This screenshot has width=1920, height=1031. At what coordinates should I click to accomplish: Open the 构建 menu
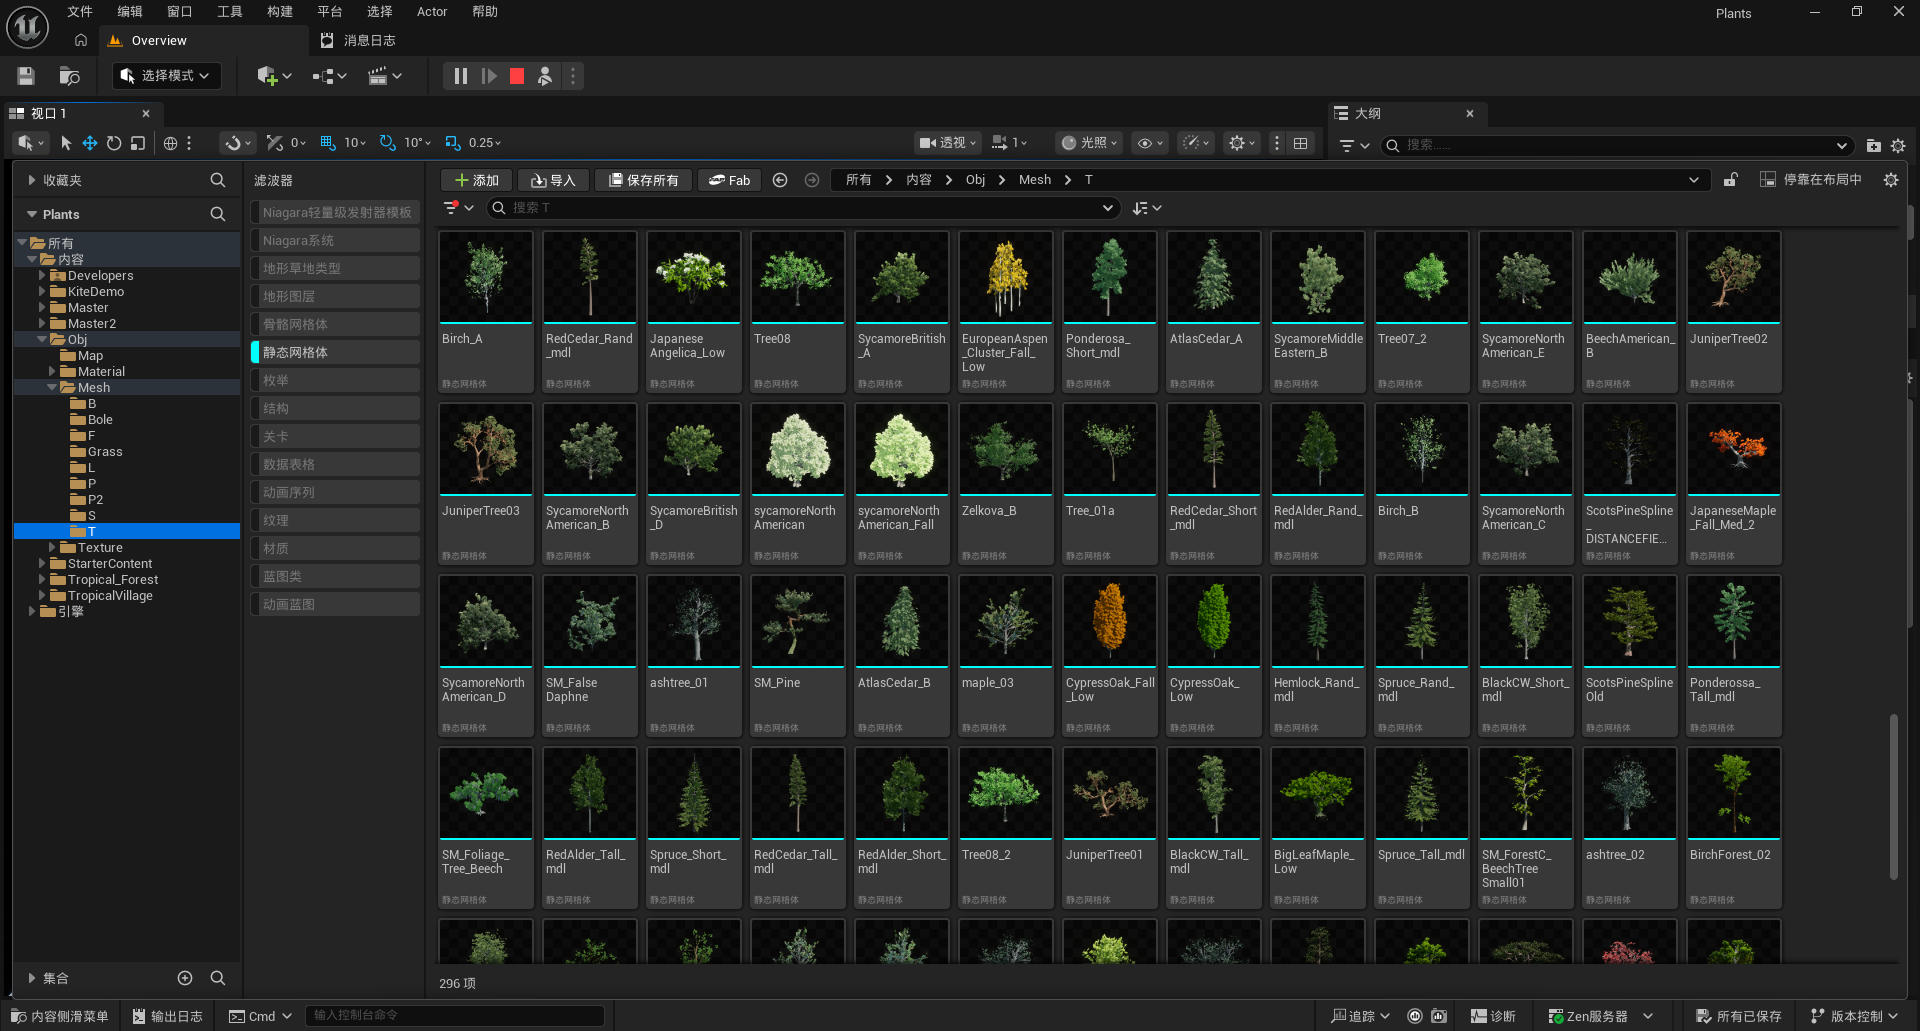[x=280, y=12]
